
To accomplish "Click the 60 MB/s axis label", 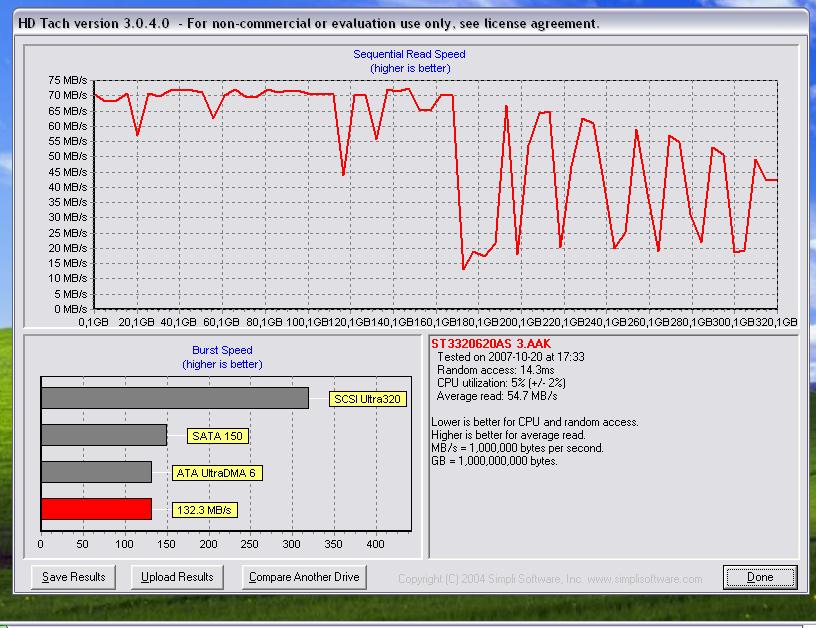I will pos(68,126).
